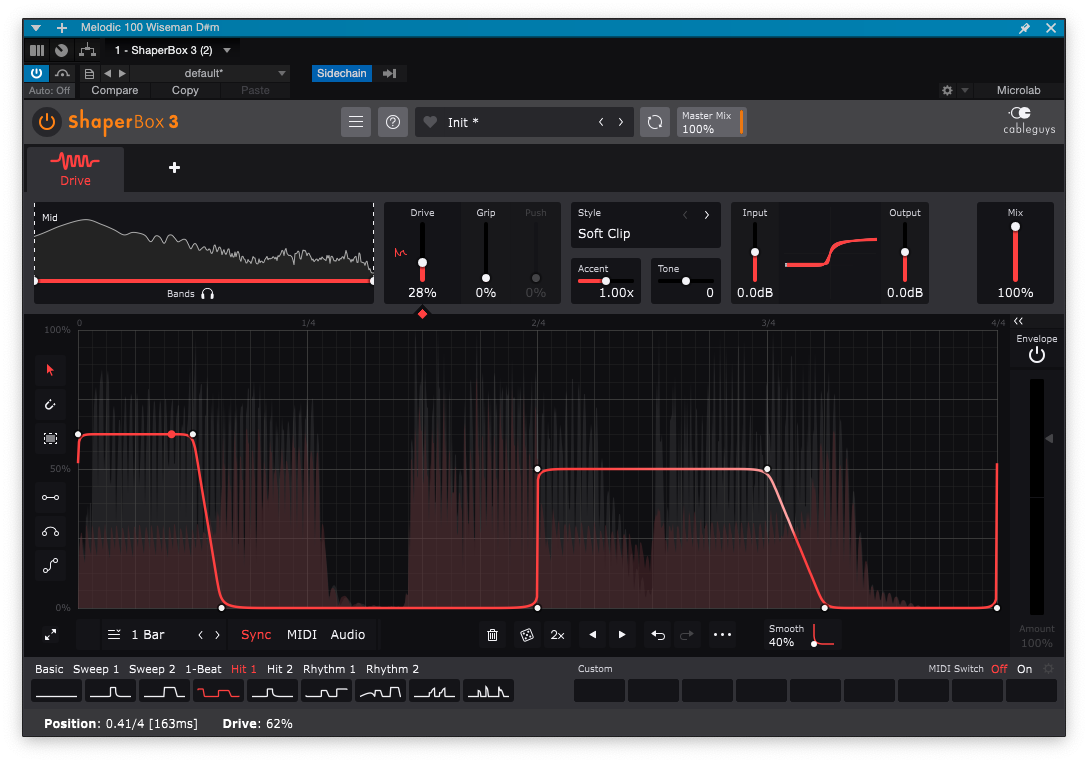This screenshot has width=1088, height=763.
Task: Go to next preset arrow
Action: coord(621,122)
